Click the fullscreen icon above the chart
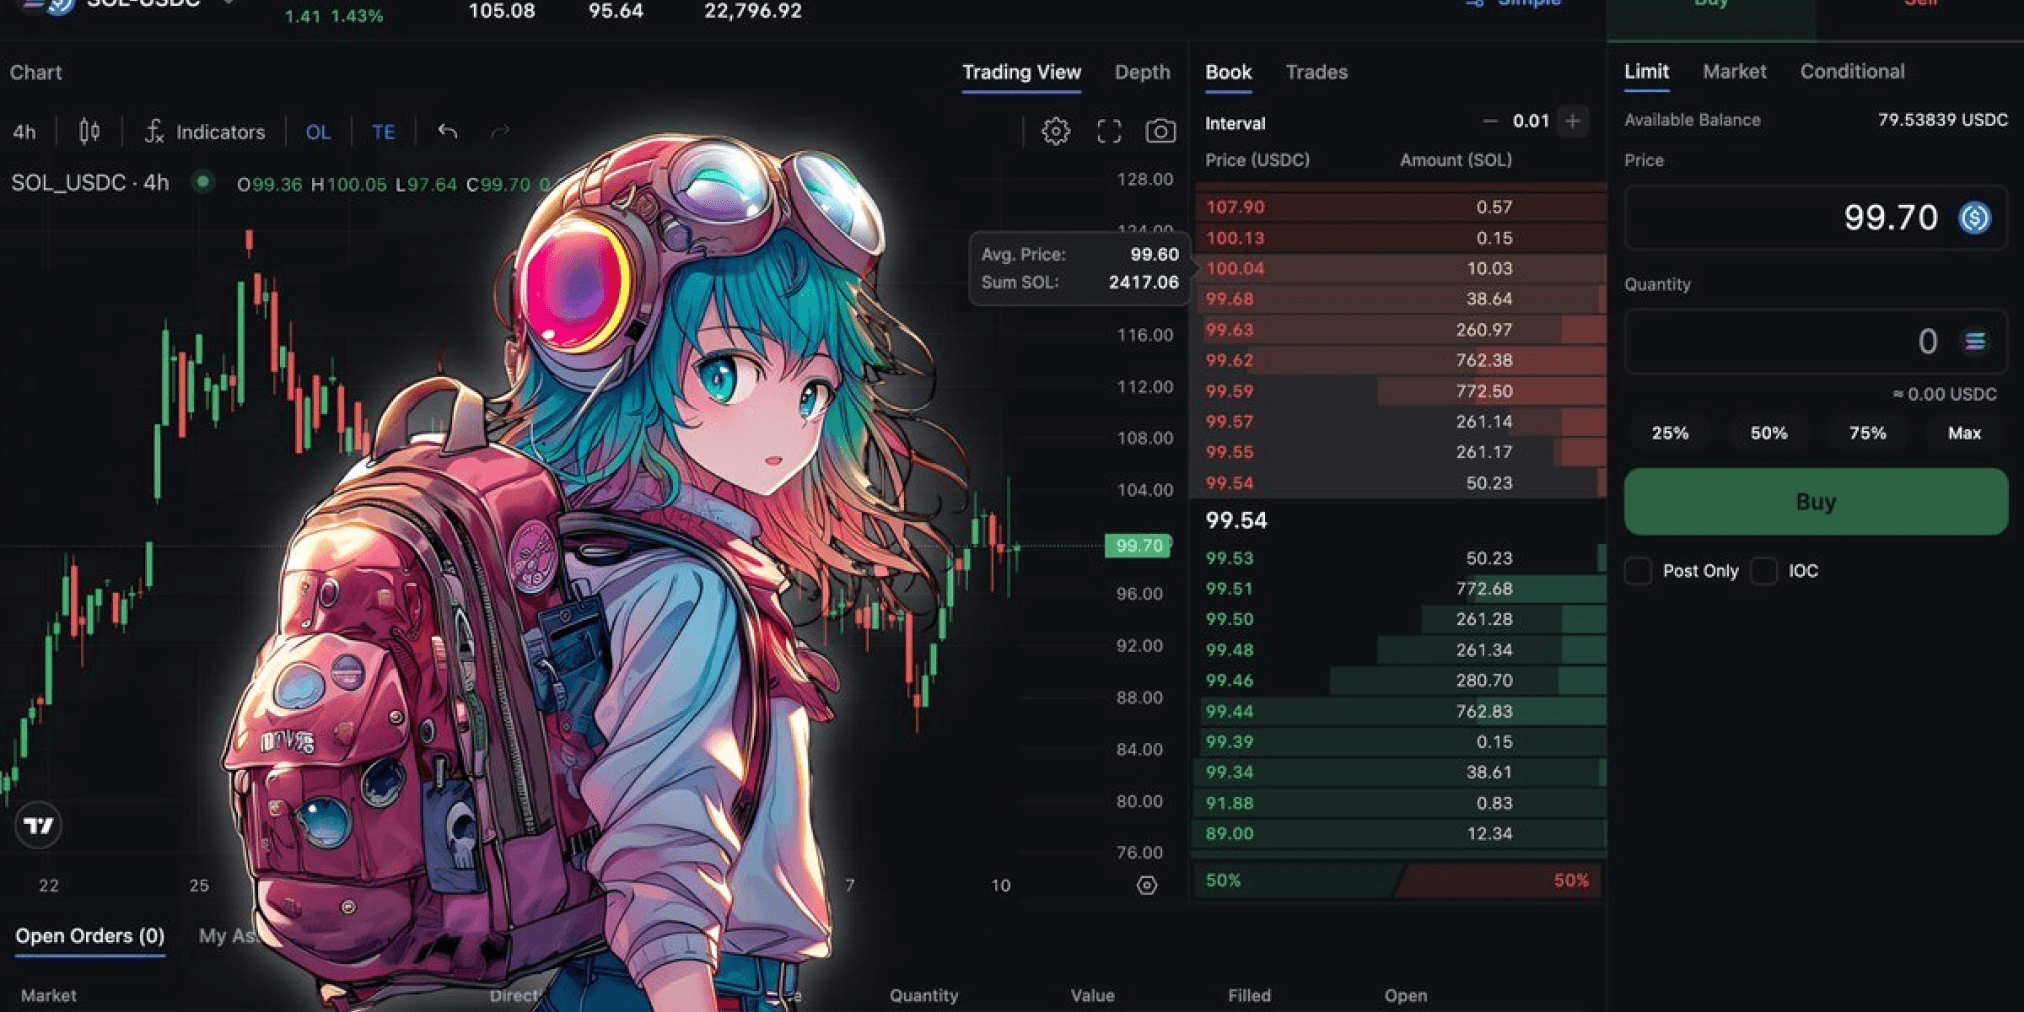The image size is (2024, 1012). (x=1108, y=130)
